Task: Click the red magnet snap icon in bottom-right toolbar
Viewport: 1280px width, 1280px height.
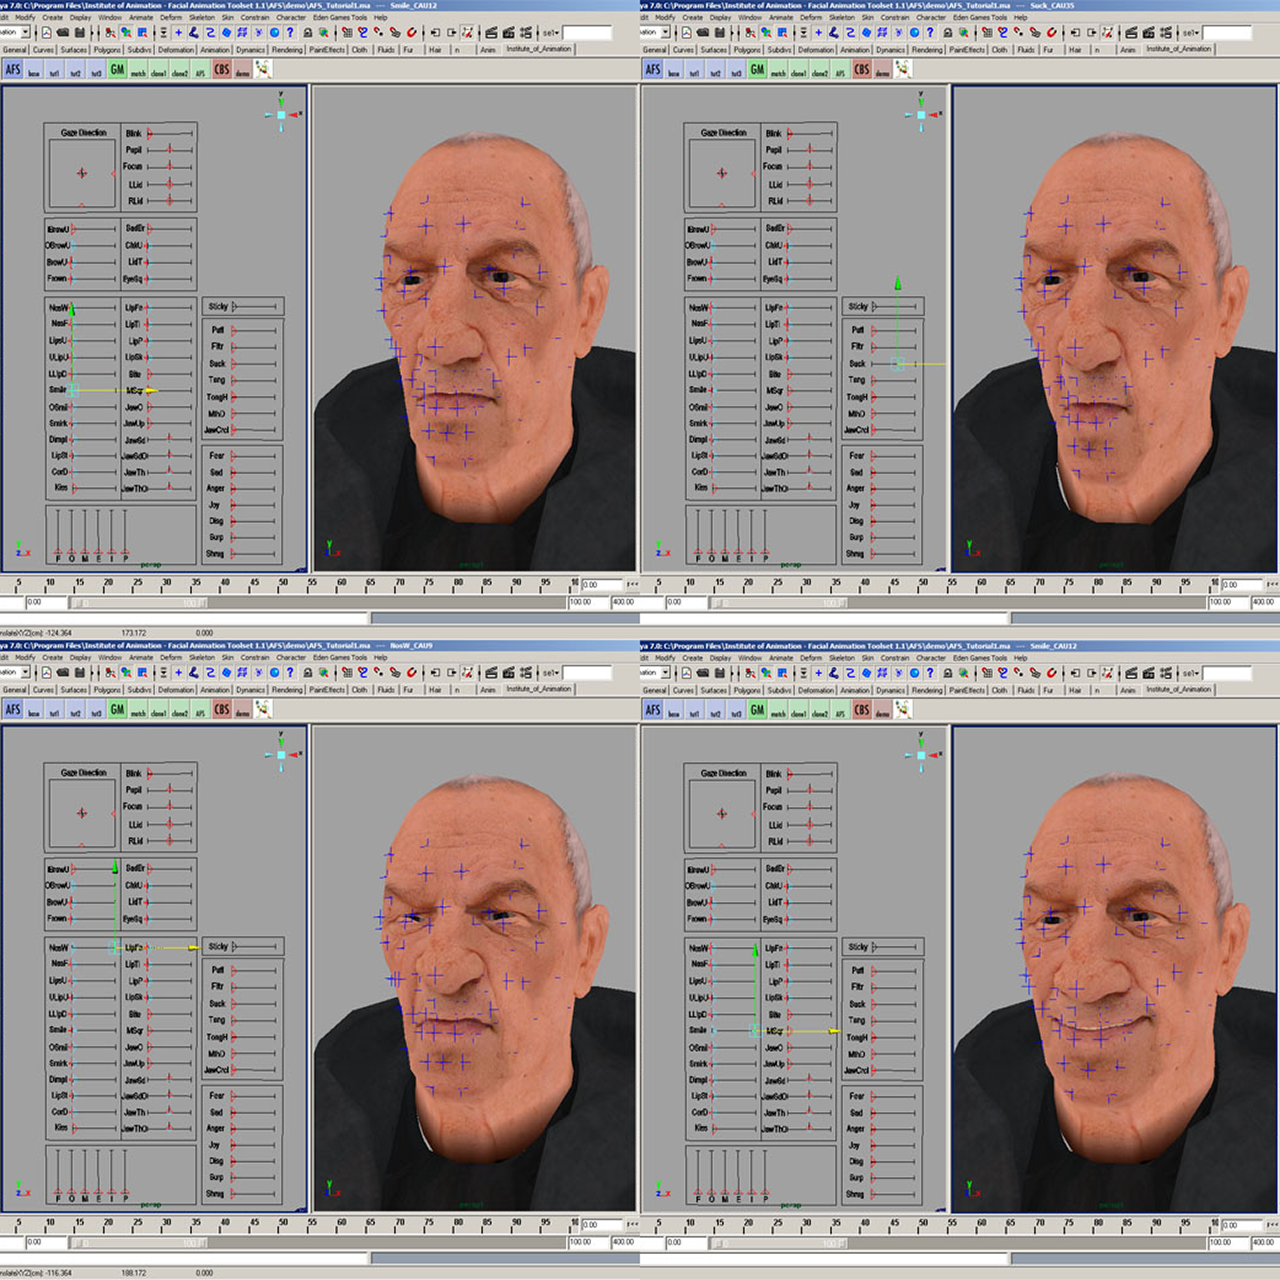Action: click(x=1051, y=672)
